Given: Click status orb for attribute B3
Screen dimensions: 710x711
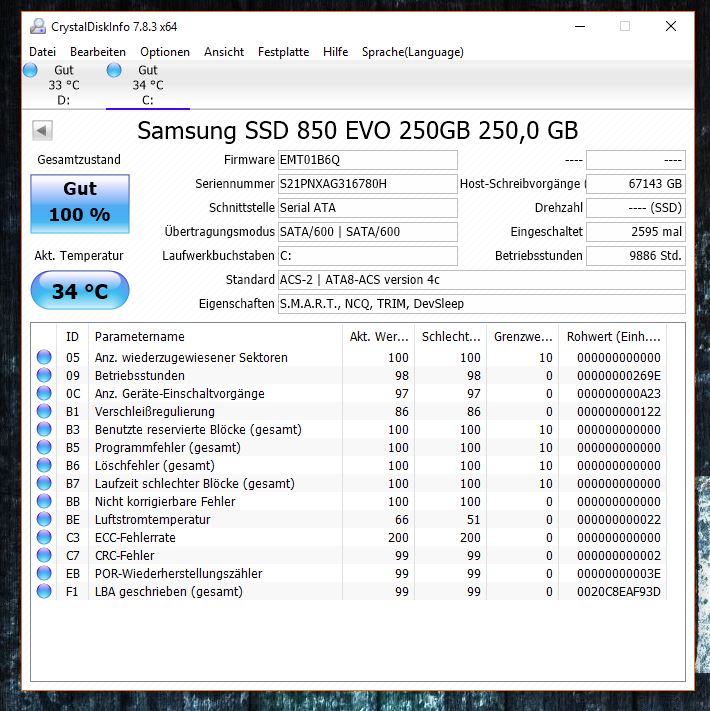Looking at the screenshot, I should click(44, 429).
